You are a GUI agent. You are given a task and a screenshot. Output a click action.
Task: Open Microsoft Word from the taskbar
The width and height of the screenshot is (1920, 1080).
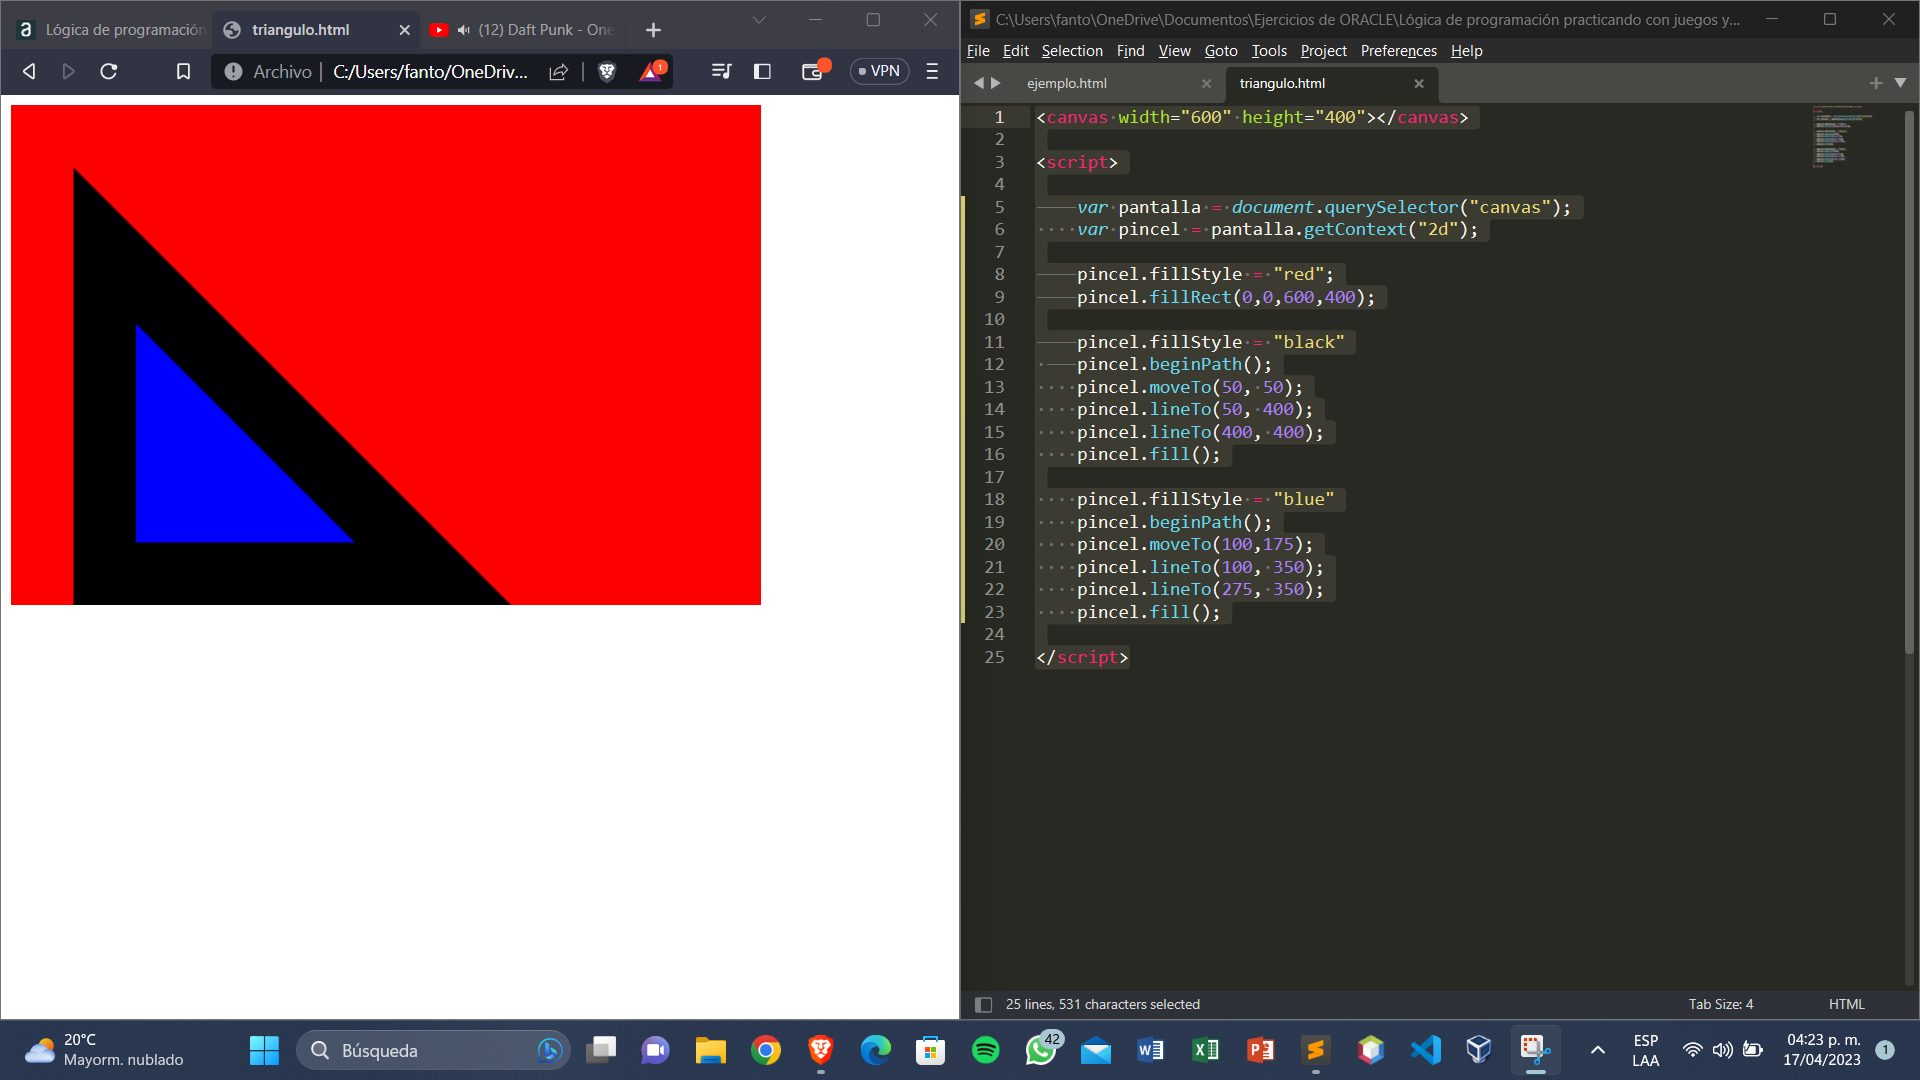point(1151,1050)
